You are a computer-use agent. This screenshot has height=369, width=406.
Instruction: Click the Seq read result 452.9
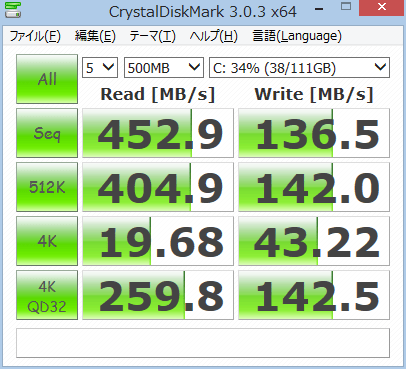tap(158, 133)
